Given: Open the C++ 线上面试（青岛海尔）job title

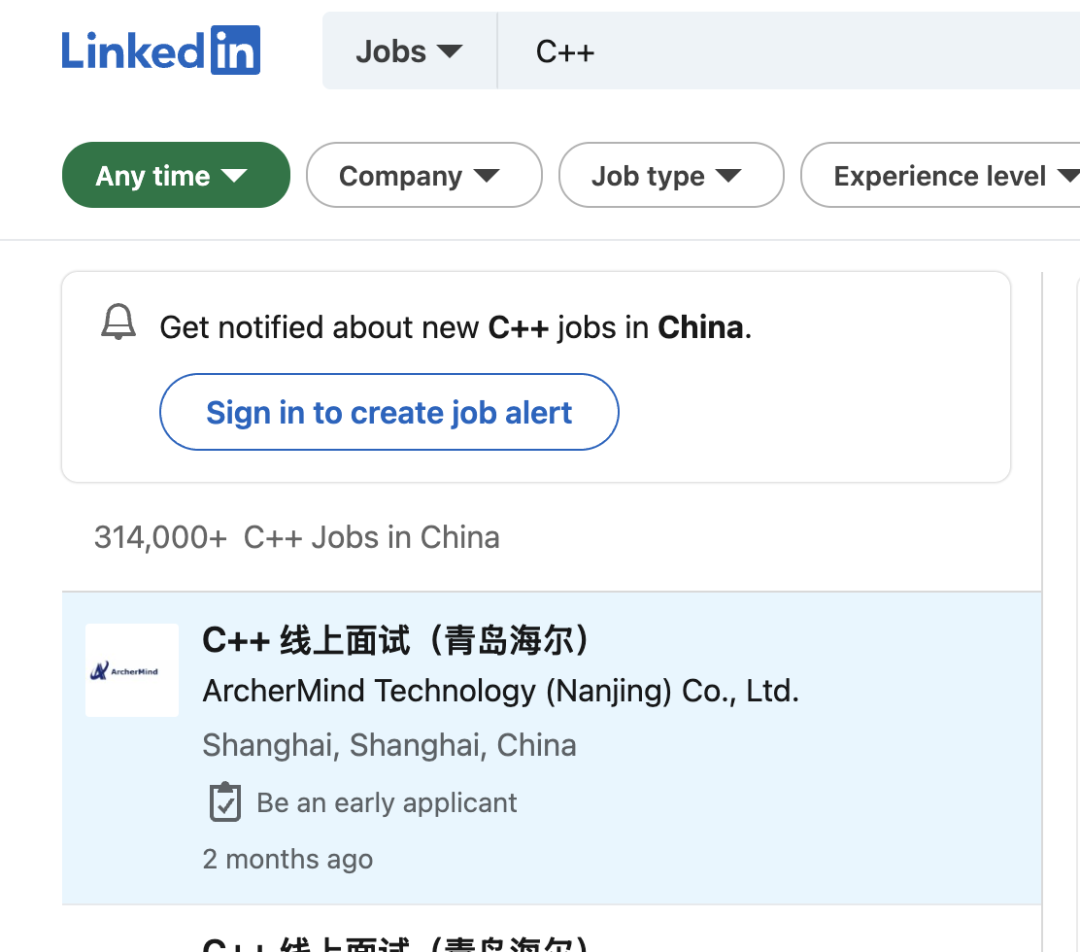Looking at the screenshot, I should tap(395, 640).
